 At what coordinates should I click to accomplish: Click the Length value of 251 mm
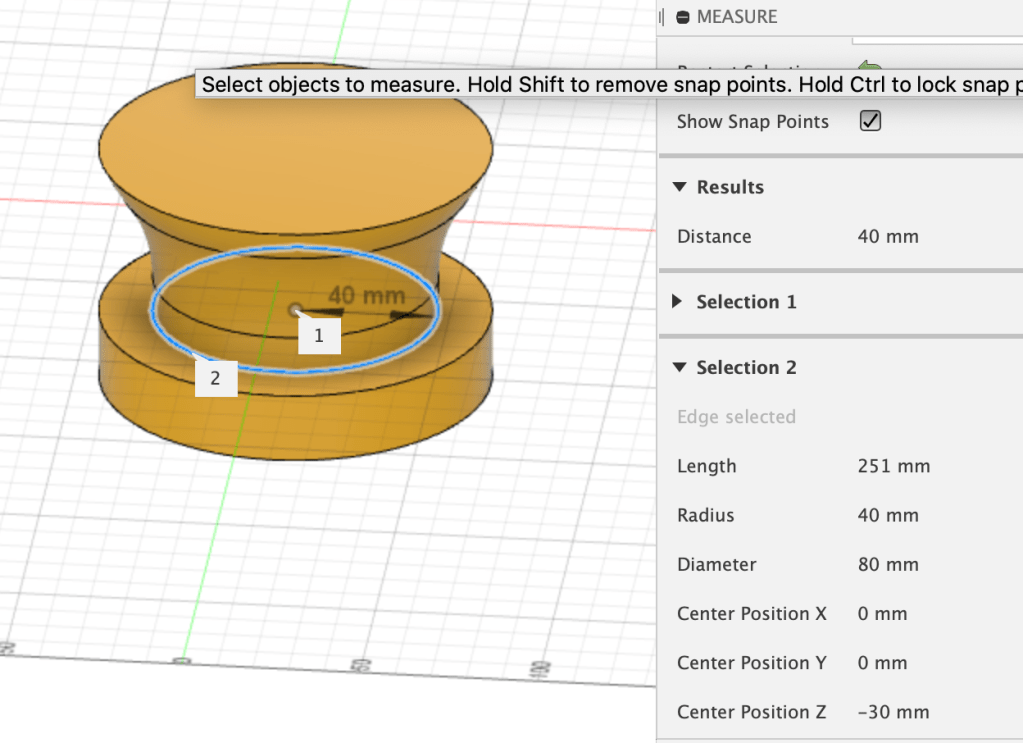tap(893, 466)
